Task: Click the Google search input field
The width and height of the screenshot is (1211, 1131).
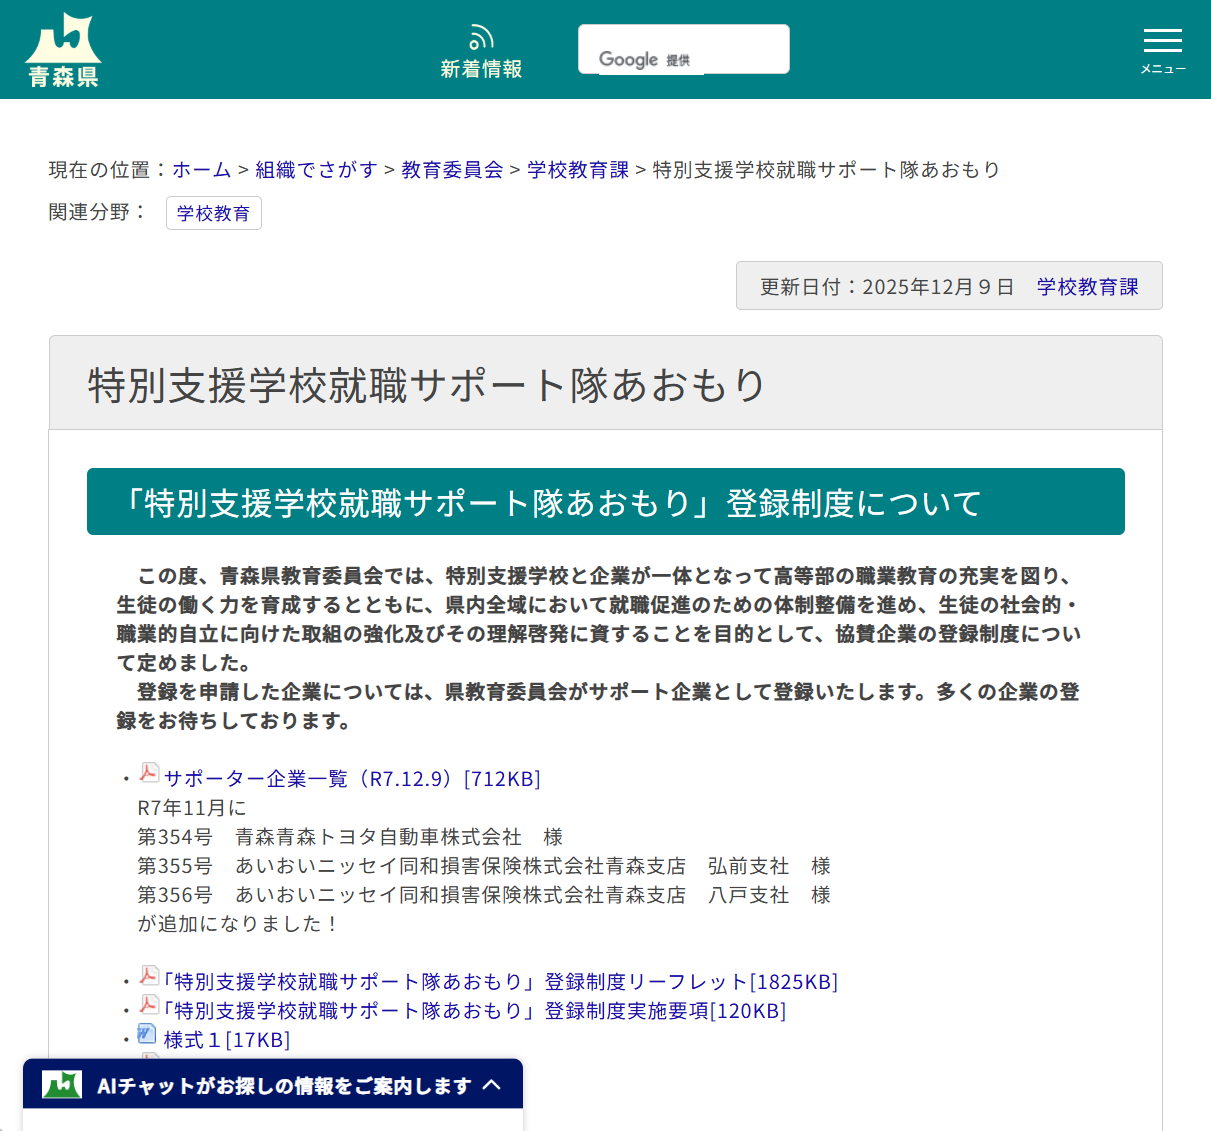Action: point(683,48)
